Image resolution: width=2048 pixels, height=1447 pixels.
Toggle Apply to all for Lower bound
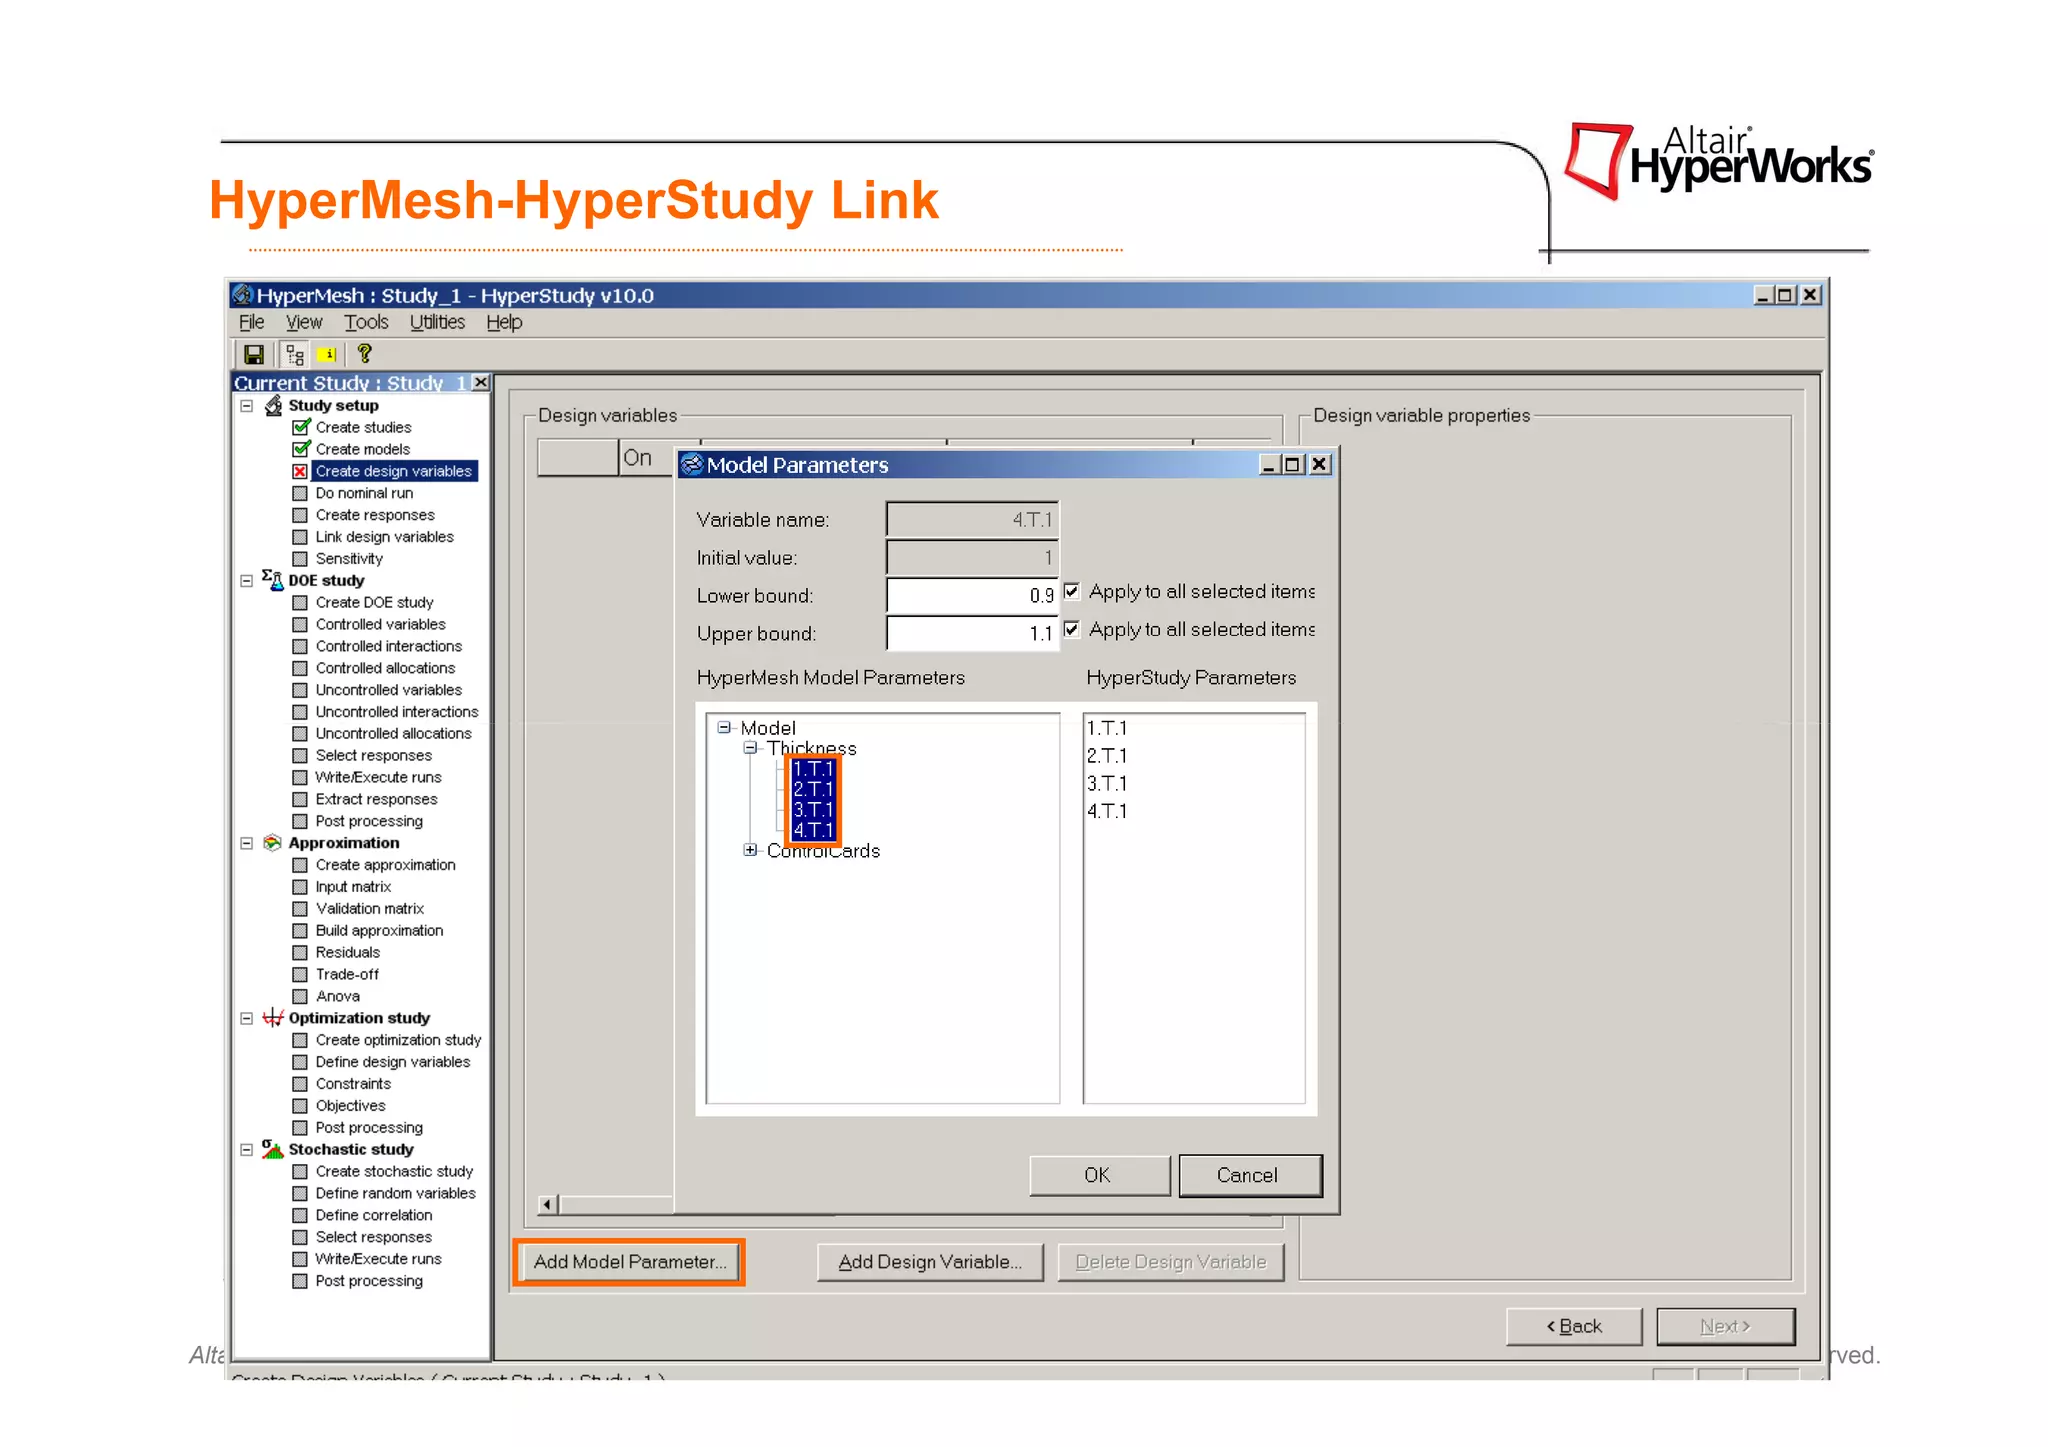pyautogui.click(x=1072, y=591)
